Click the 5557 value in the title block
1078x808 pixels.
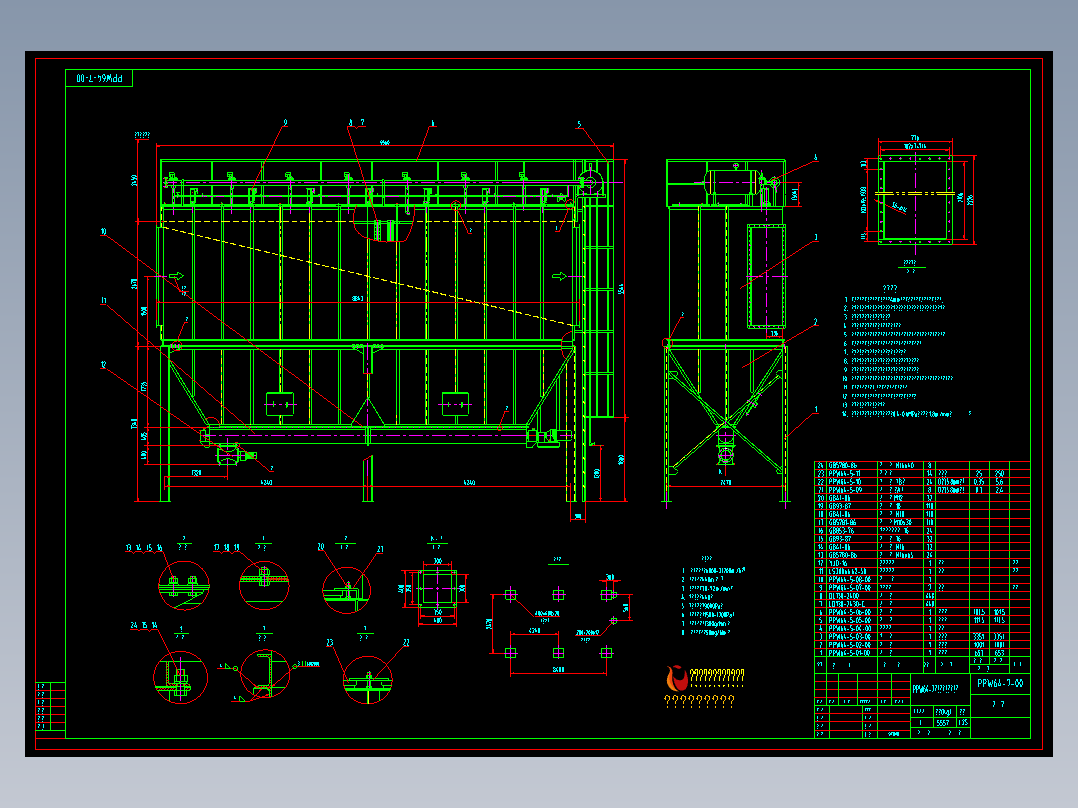coord(943,723)
